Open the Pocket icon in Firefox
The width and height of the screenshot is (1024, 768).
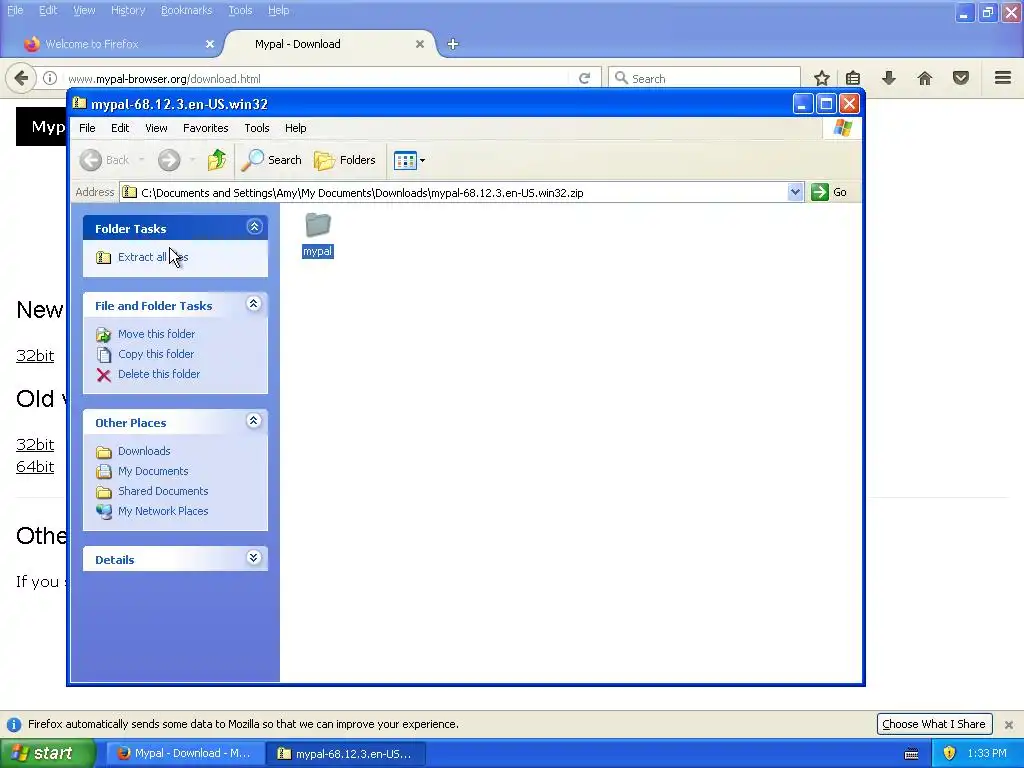961,78
